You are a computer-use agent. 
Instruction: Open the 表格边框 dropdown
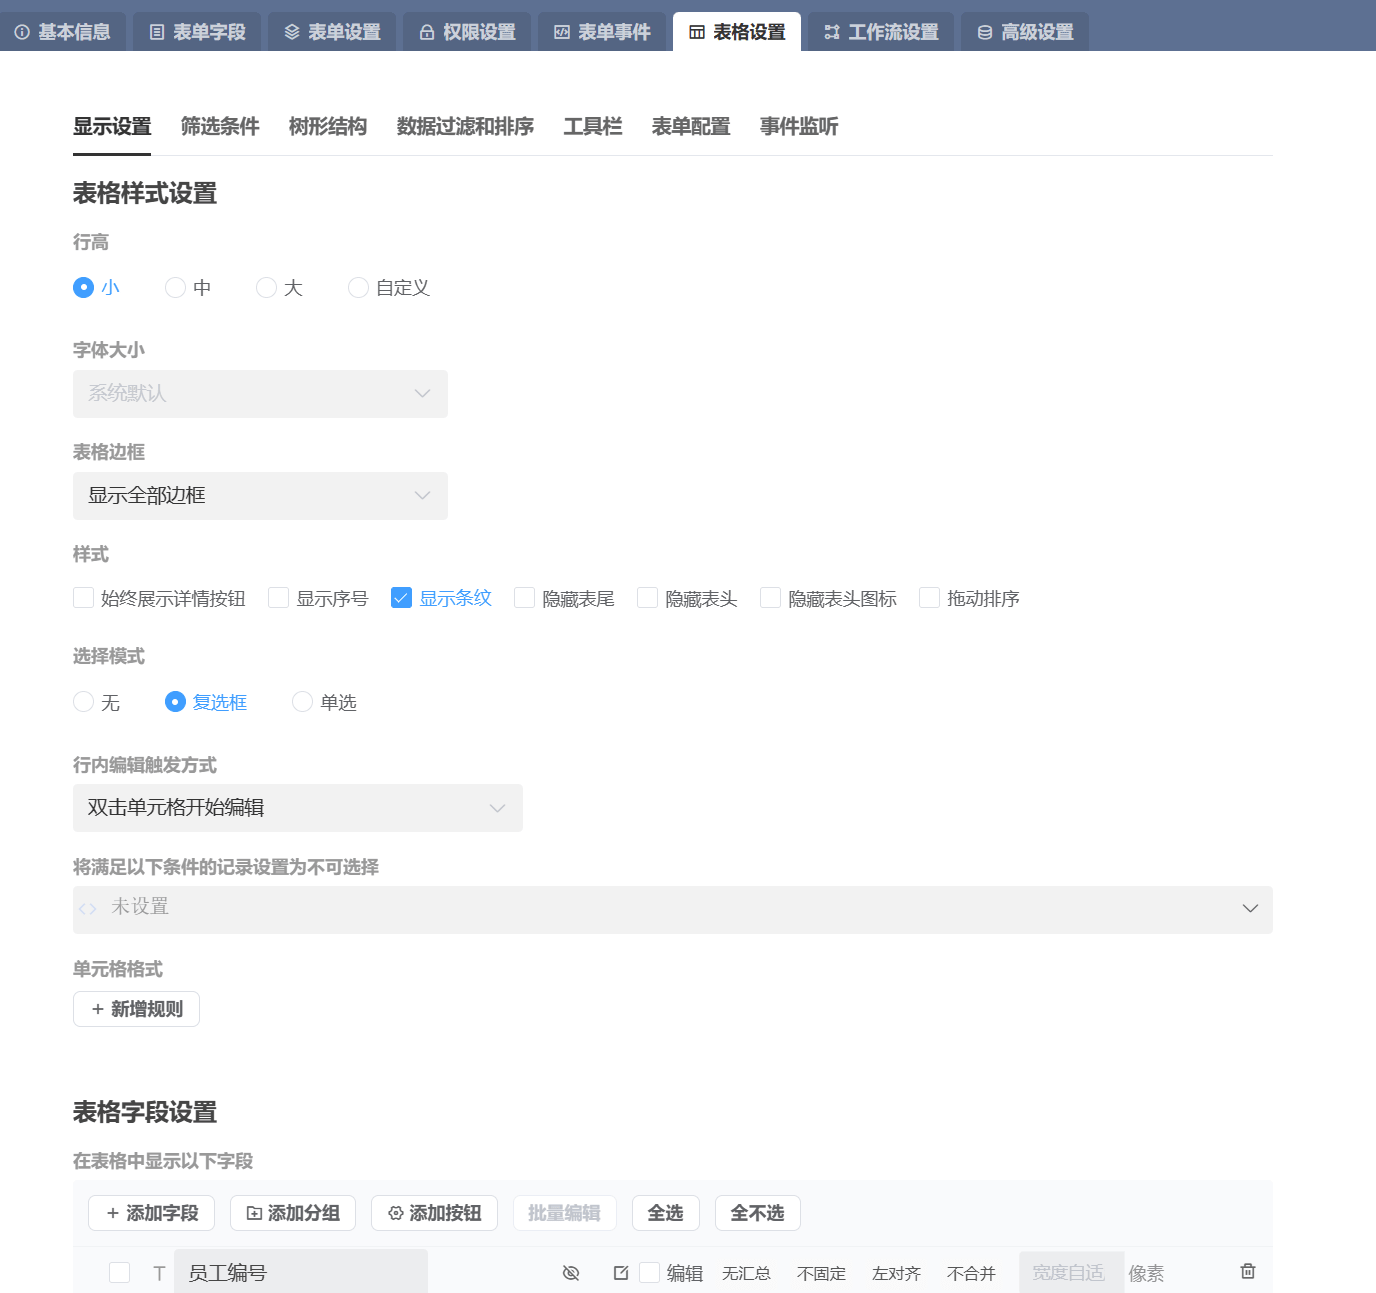click(x=260, y=496)
